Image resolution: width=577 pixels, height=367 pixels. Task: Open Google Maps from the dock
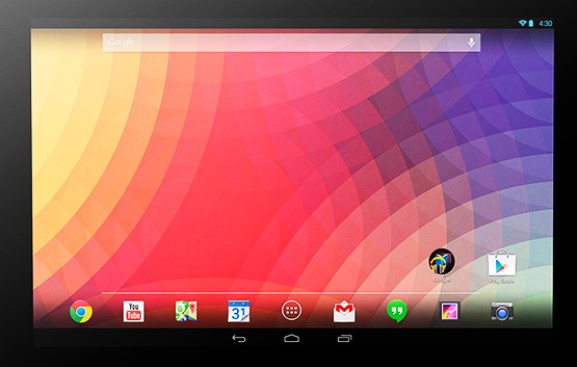pos(186,311)
